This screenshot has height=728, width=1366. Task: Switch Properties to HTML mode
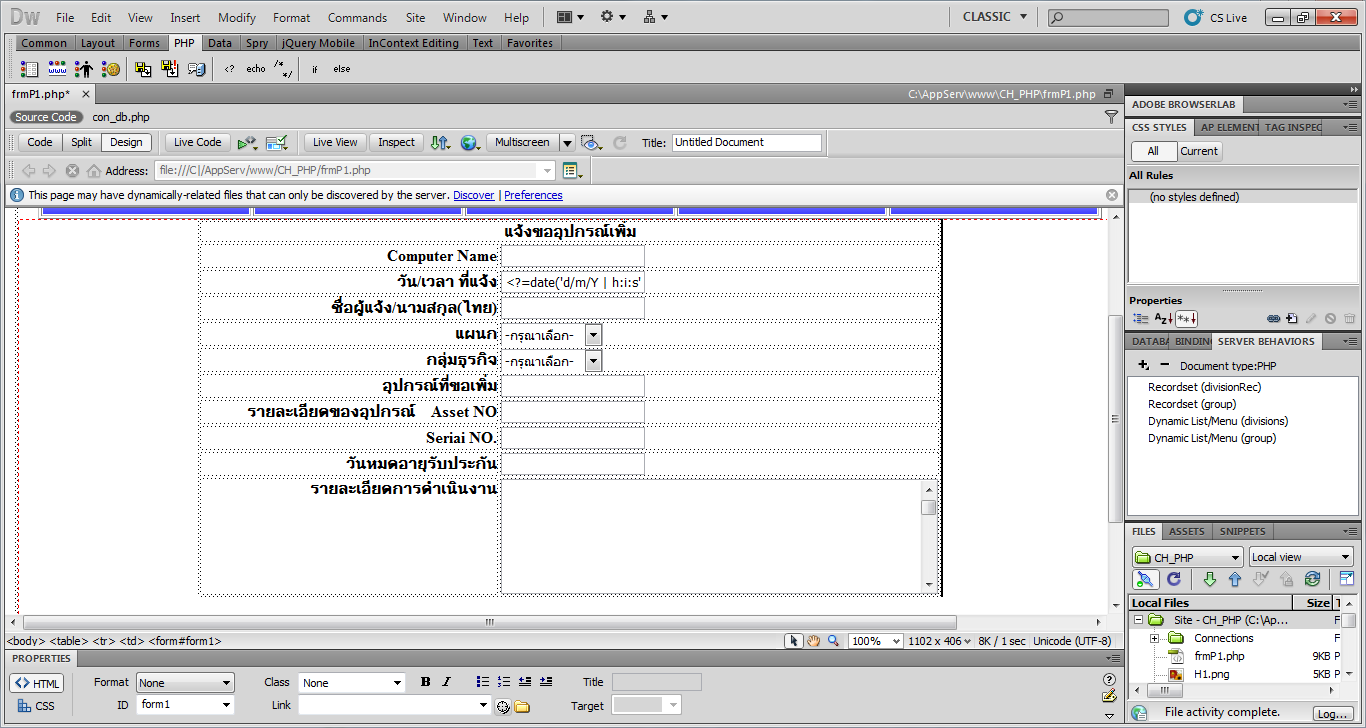pyautogui.click(x=37, y=684)
